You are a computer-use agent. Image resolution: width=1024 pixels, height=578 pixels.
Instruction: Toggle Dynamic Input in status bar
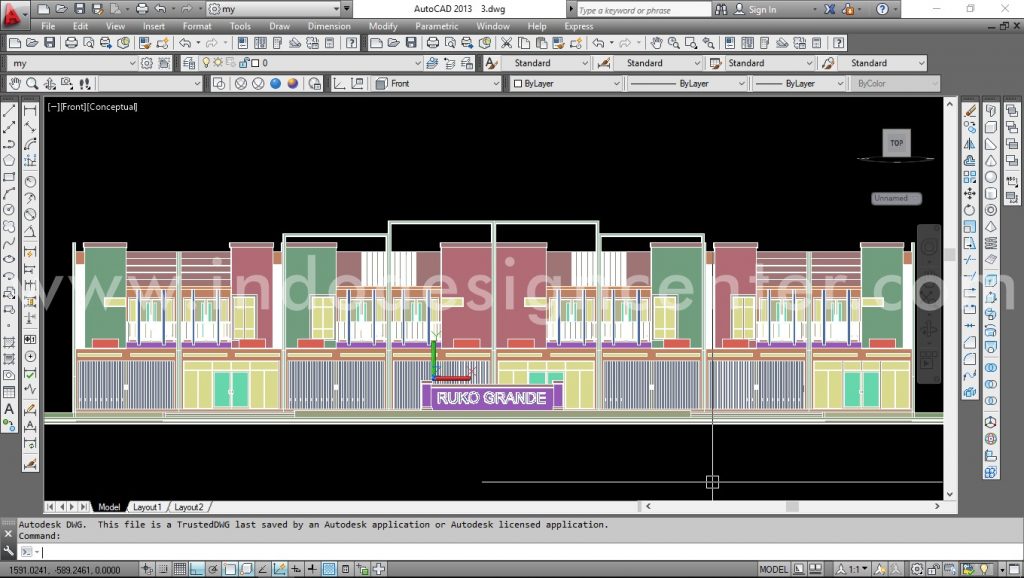pyautogui.click(x=296, y=570)
